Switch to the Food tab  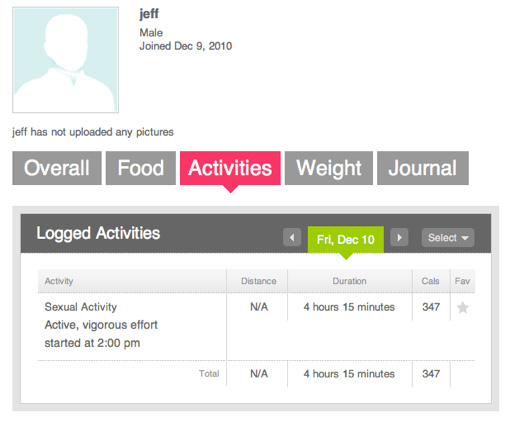[141, 168]
